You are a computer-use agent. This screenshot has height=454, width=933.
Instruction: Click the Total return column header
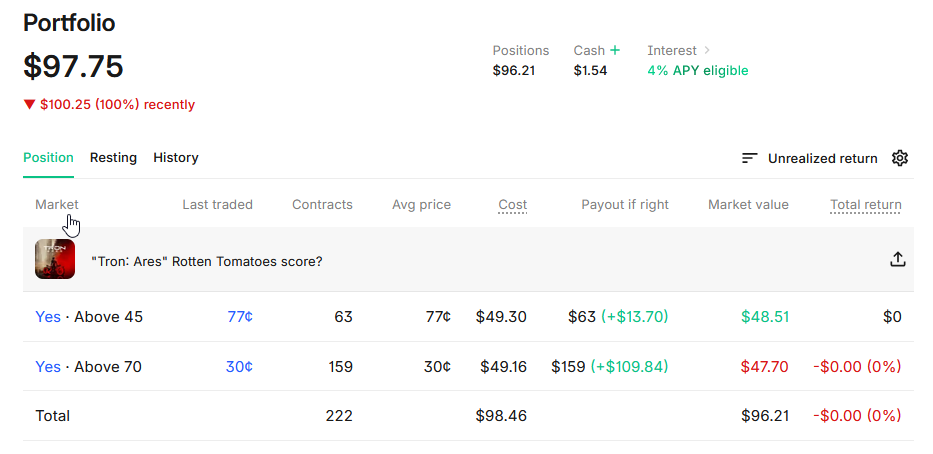point(865,205)
